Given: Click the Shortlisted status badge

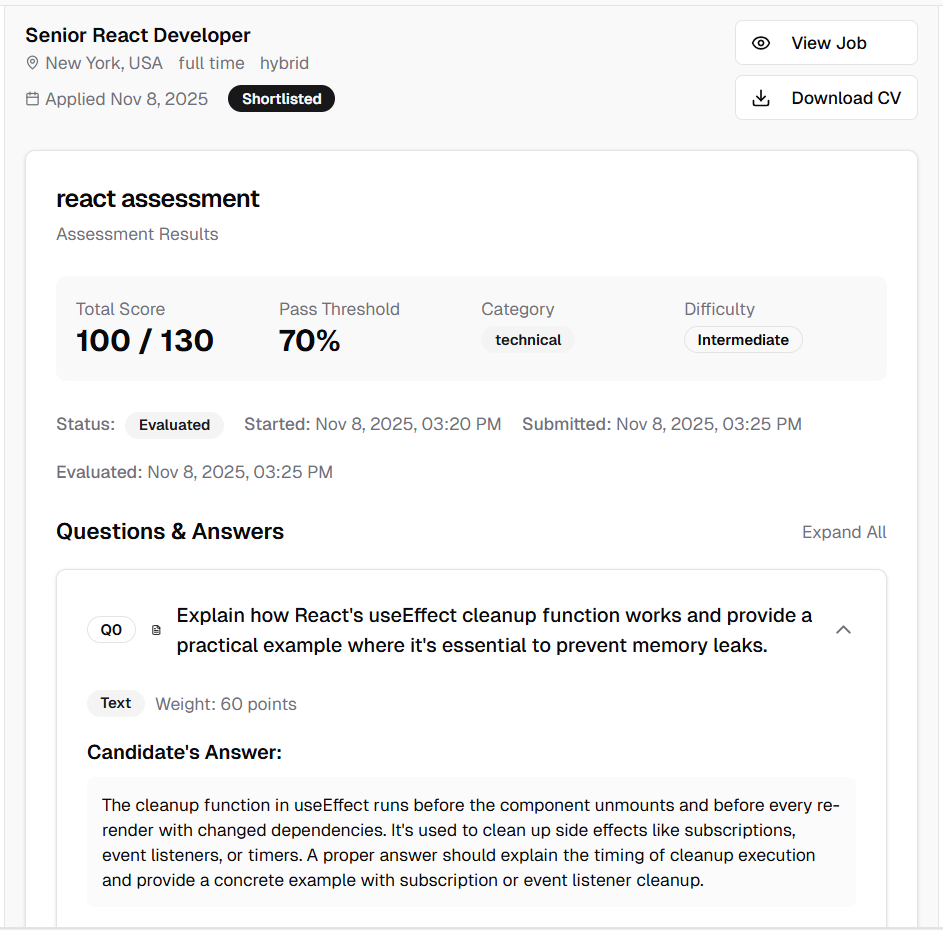Looking at the screenshot, I should point(281,99).
